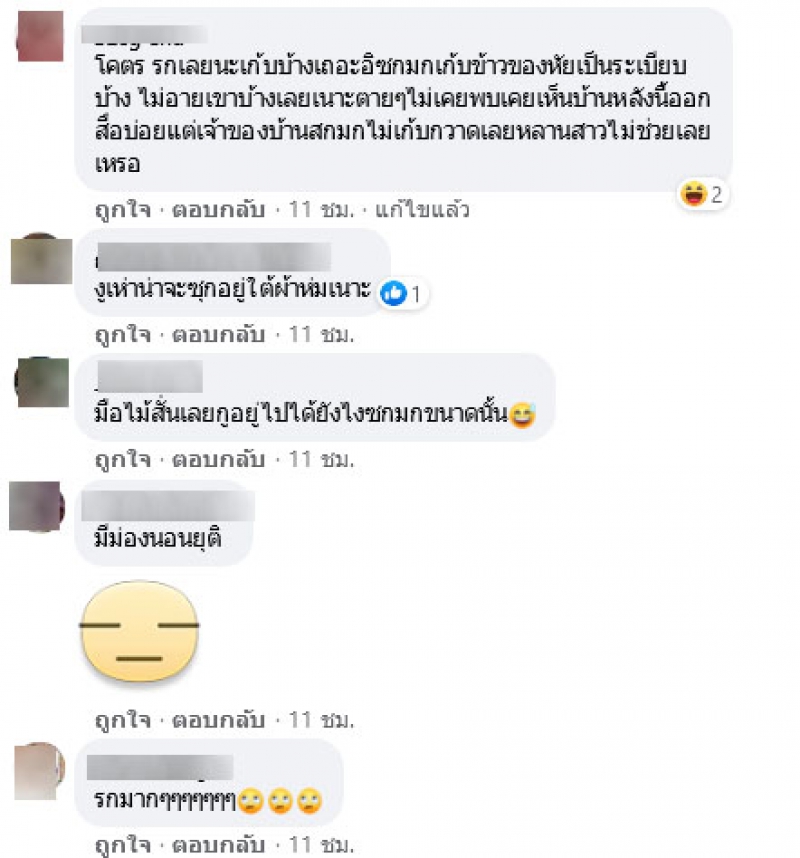Click ตอบกลับ under the last รกมาก comment

218,844
